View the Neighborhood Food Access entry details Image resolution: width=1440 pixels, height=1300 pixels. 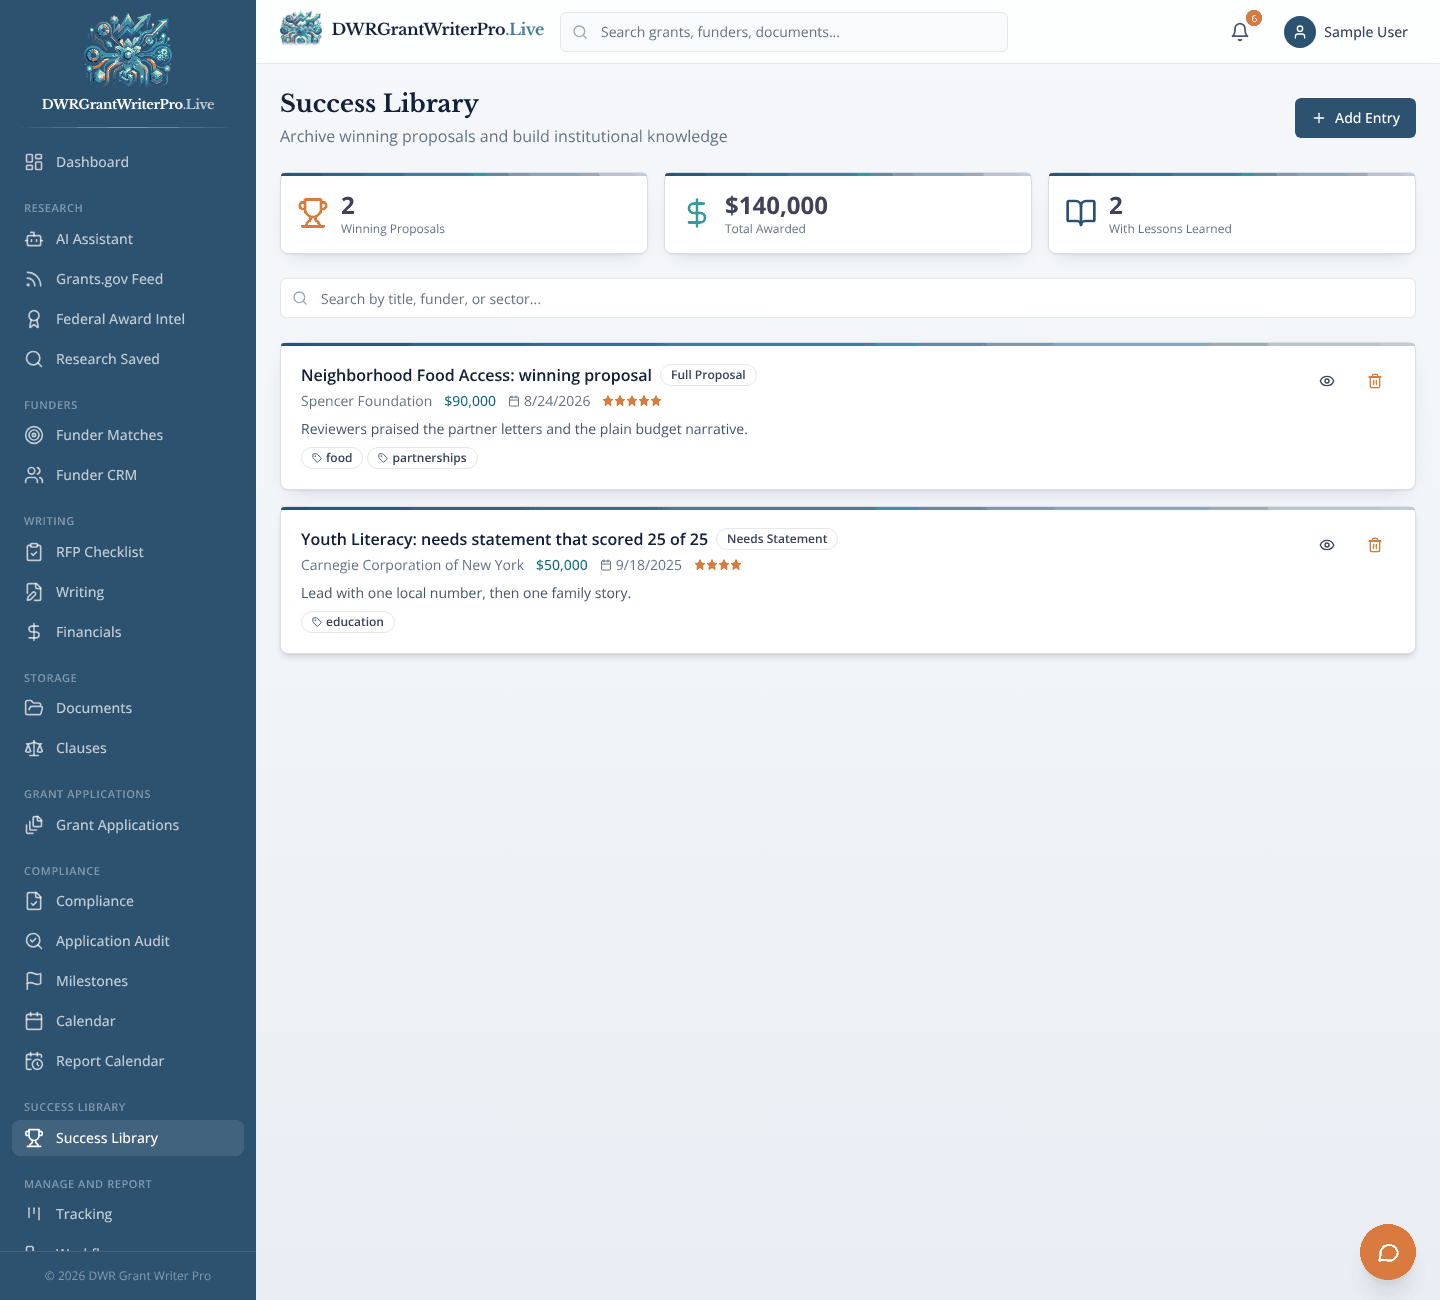[1327, 381]
